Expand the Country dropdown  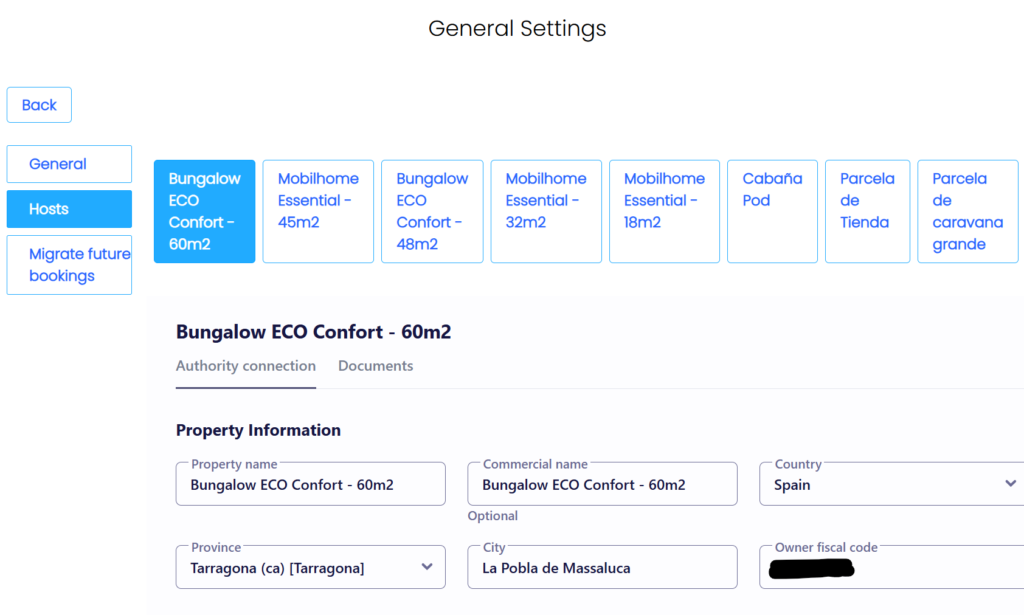pyautogui.click(x=1009, y=484)
